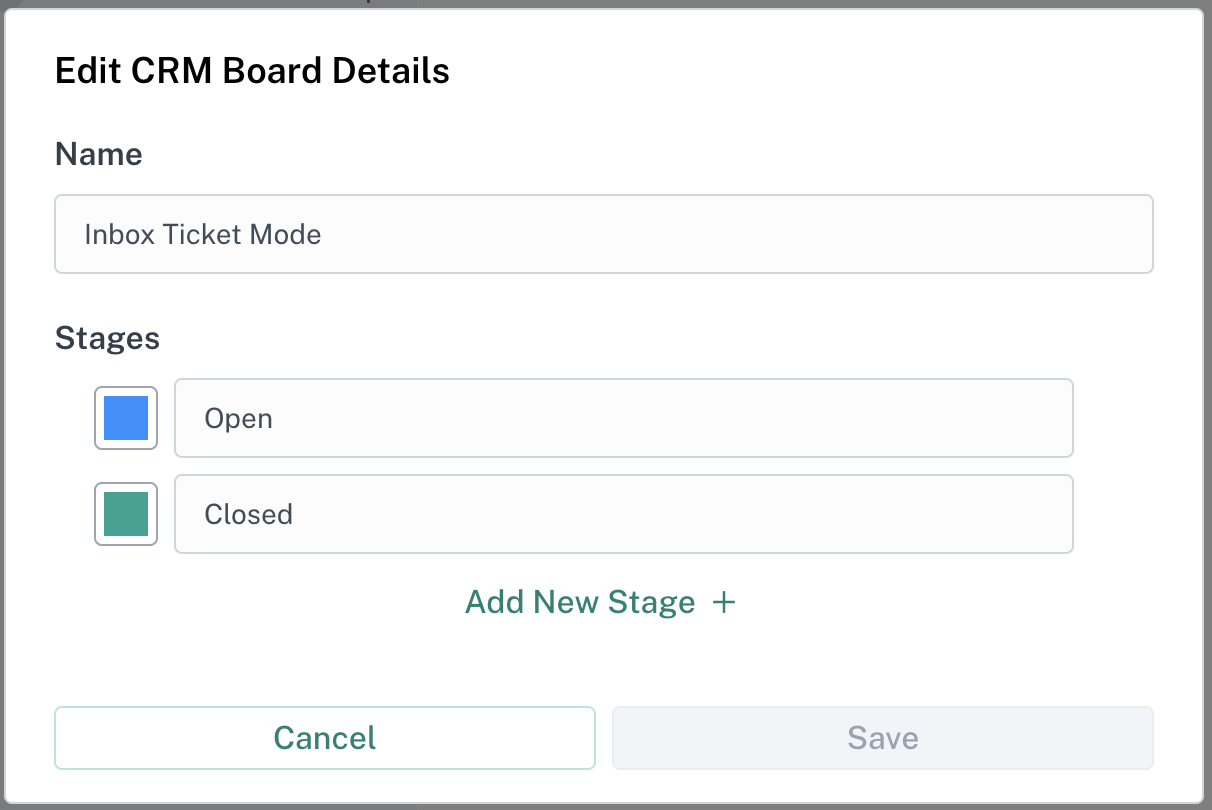Dismiss the dialog using Cancel
Image resolution: width=1212 pixels, height=810 pixels.
tap(325, 738)
